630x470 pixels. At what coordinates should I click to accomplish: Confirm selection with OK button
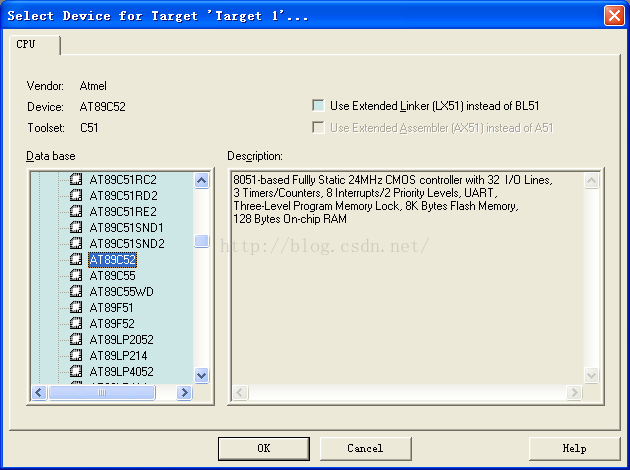click(x=264, y=449)
